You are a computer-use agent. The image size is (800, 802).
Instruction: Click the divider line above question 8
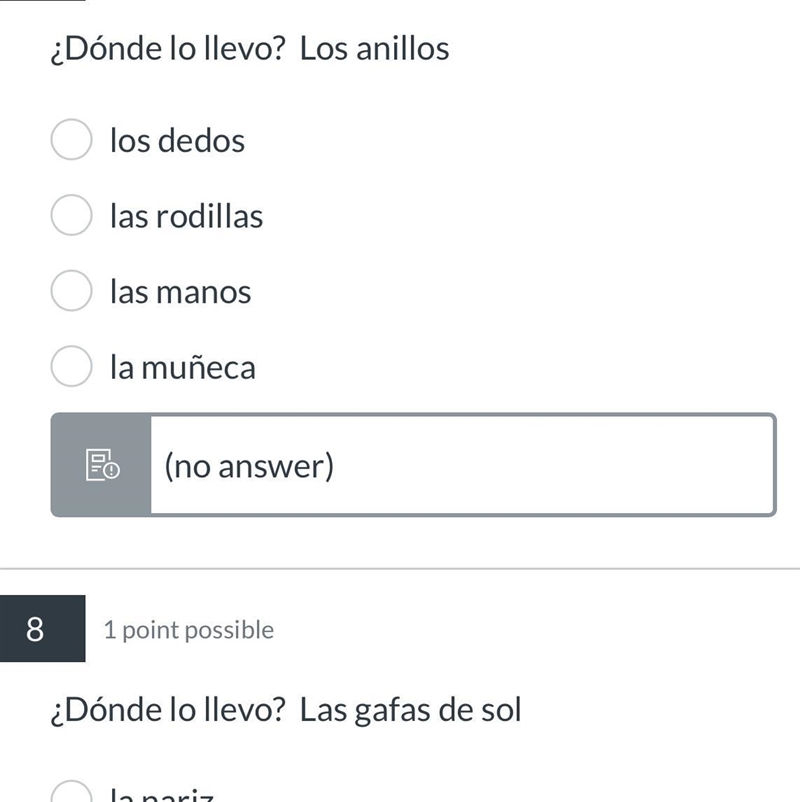(400, 568)
